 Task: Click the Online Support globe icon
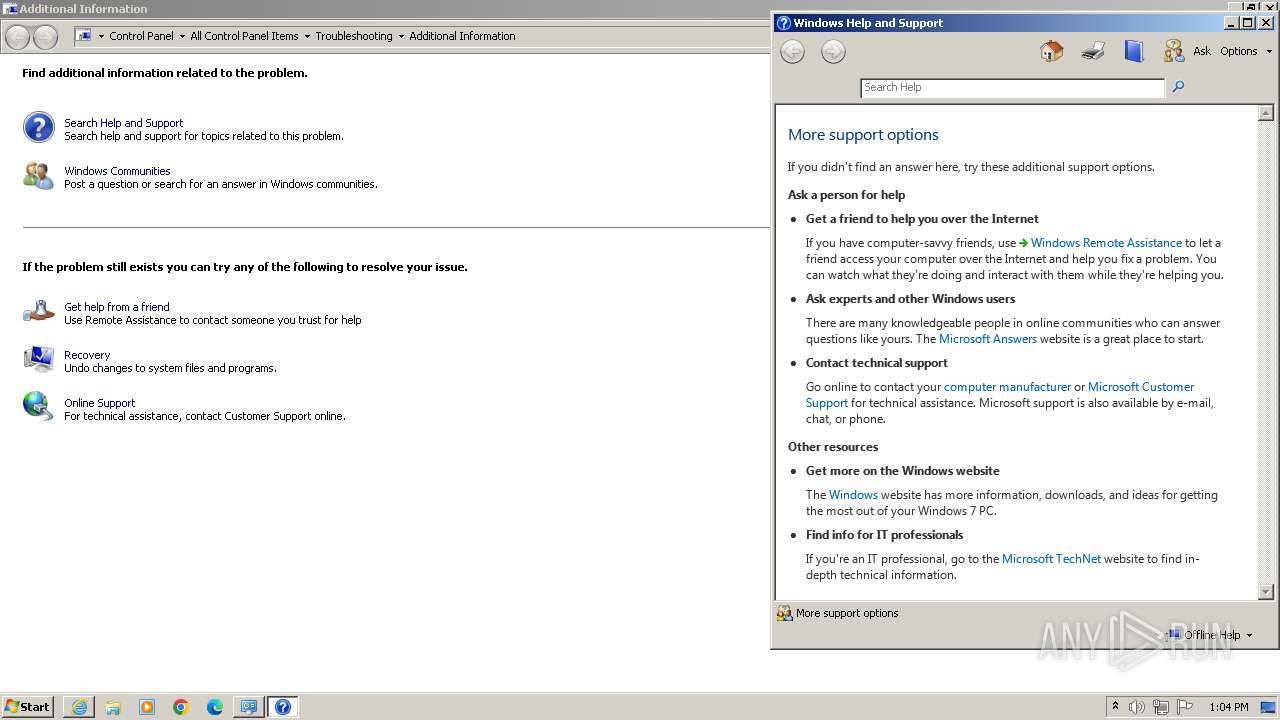[x=39, y=406]
